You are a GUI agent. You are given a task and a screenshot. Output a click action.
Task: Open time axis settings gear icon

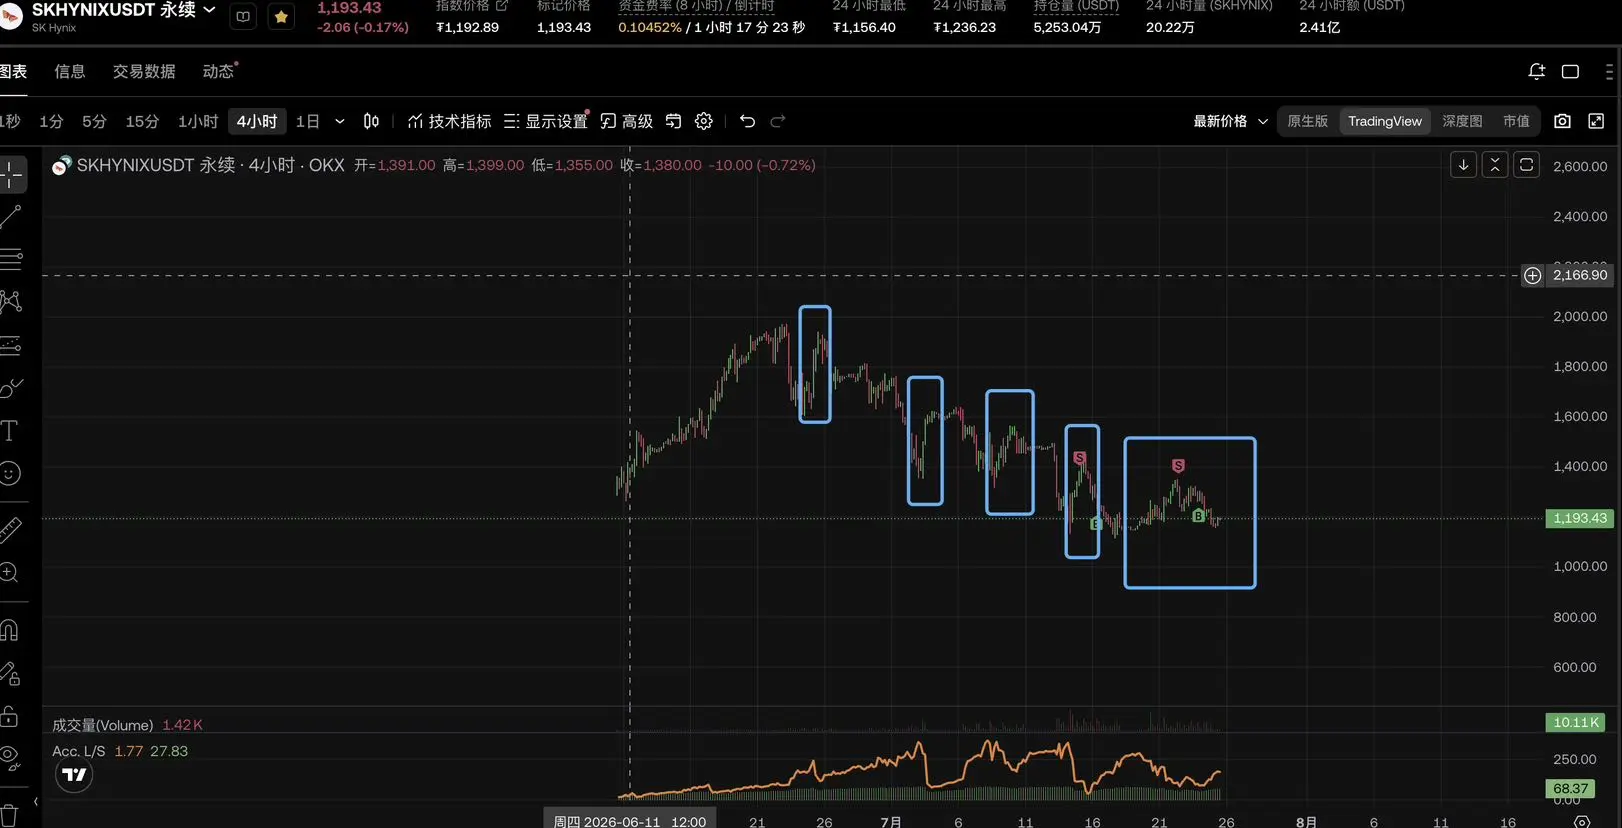1582,821
